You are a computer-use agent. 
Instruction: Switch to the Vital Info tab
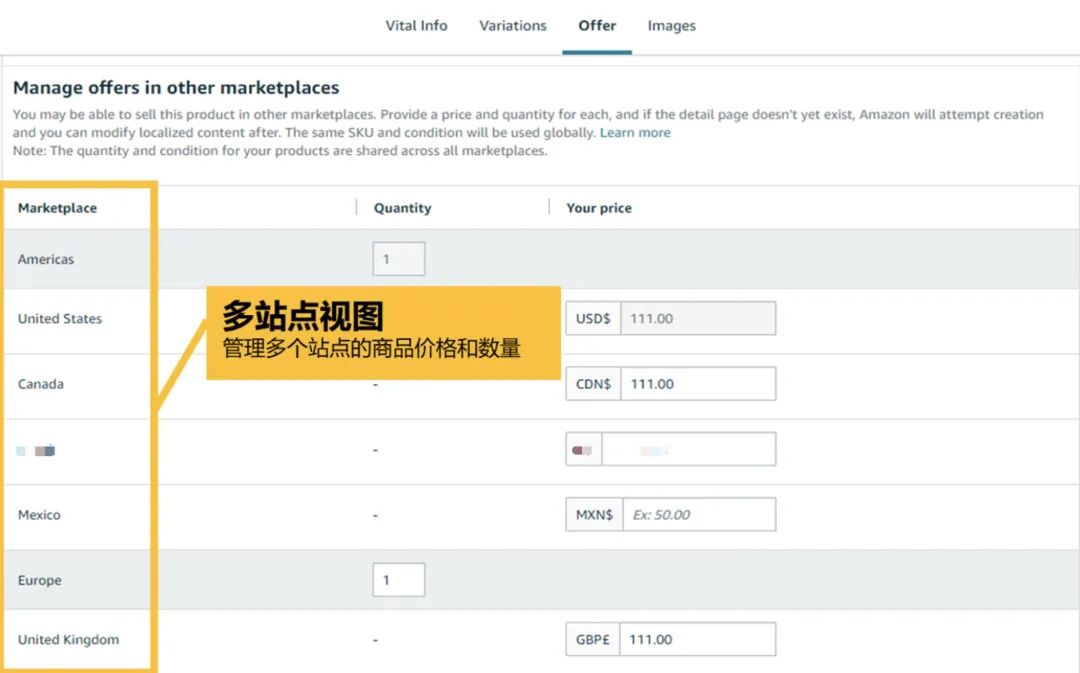coord(416,25)
